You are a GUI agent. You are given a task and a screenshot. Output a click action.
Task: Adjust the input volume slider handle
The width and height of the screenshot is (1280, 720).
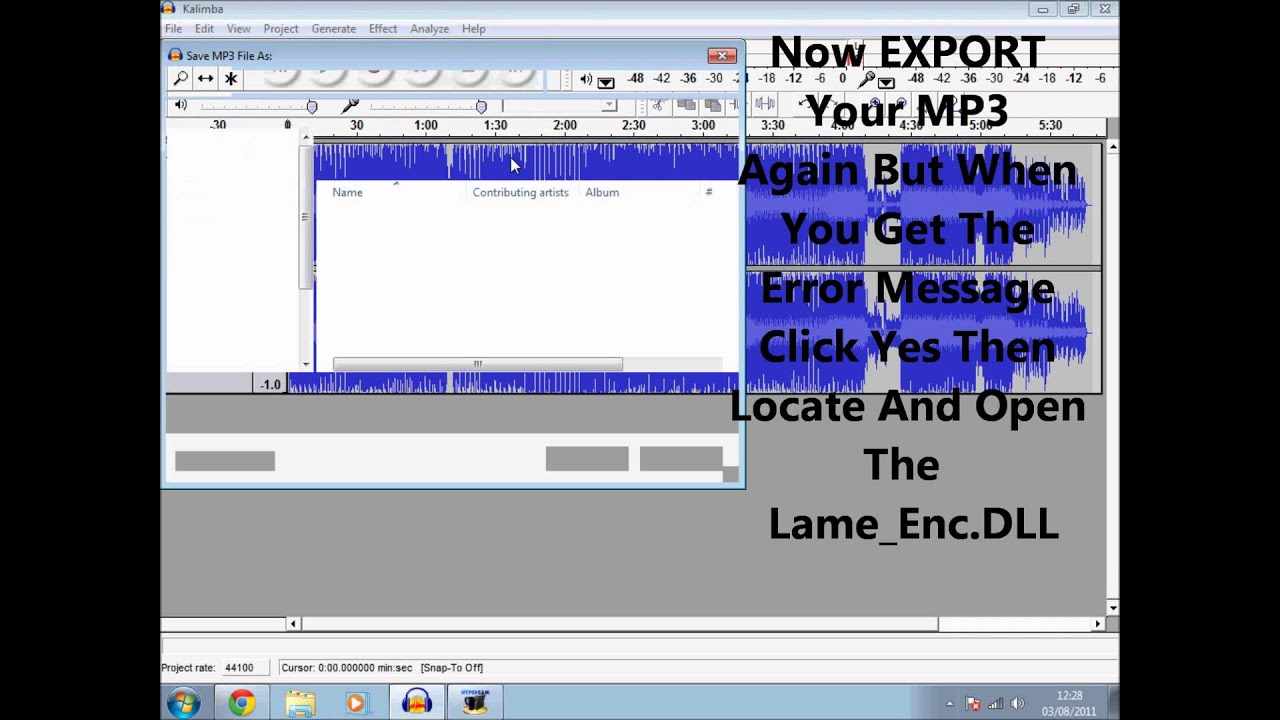pos(481,106)
